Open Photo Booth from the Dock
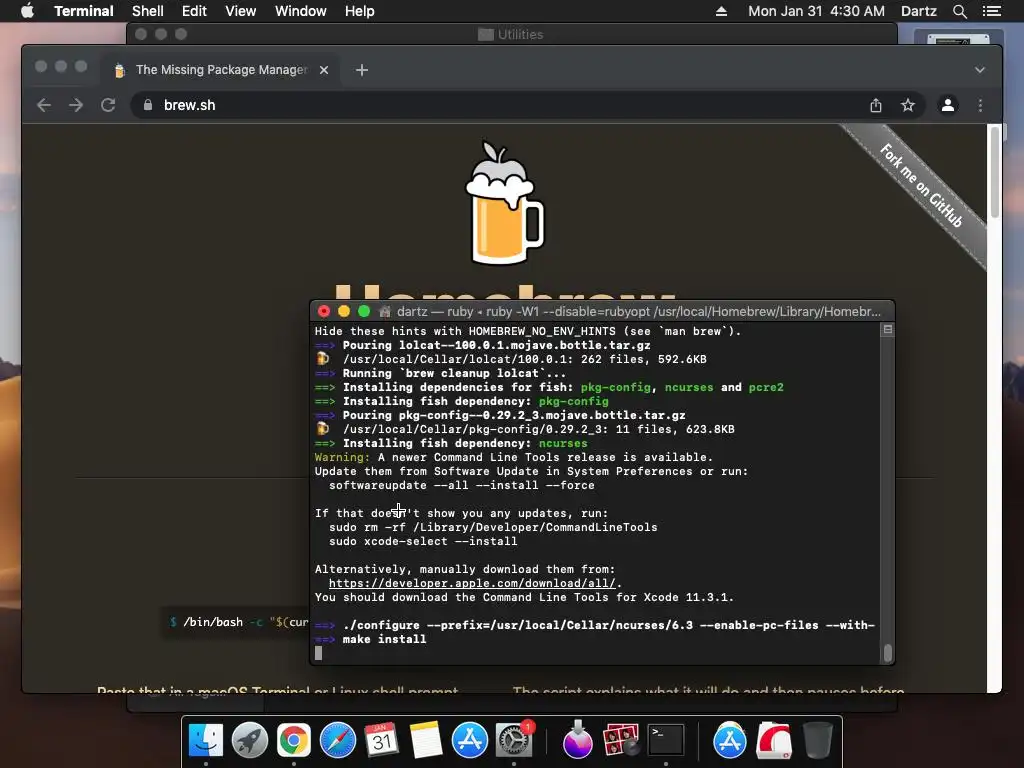 [x=621, y=740]
